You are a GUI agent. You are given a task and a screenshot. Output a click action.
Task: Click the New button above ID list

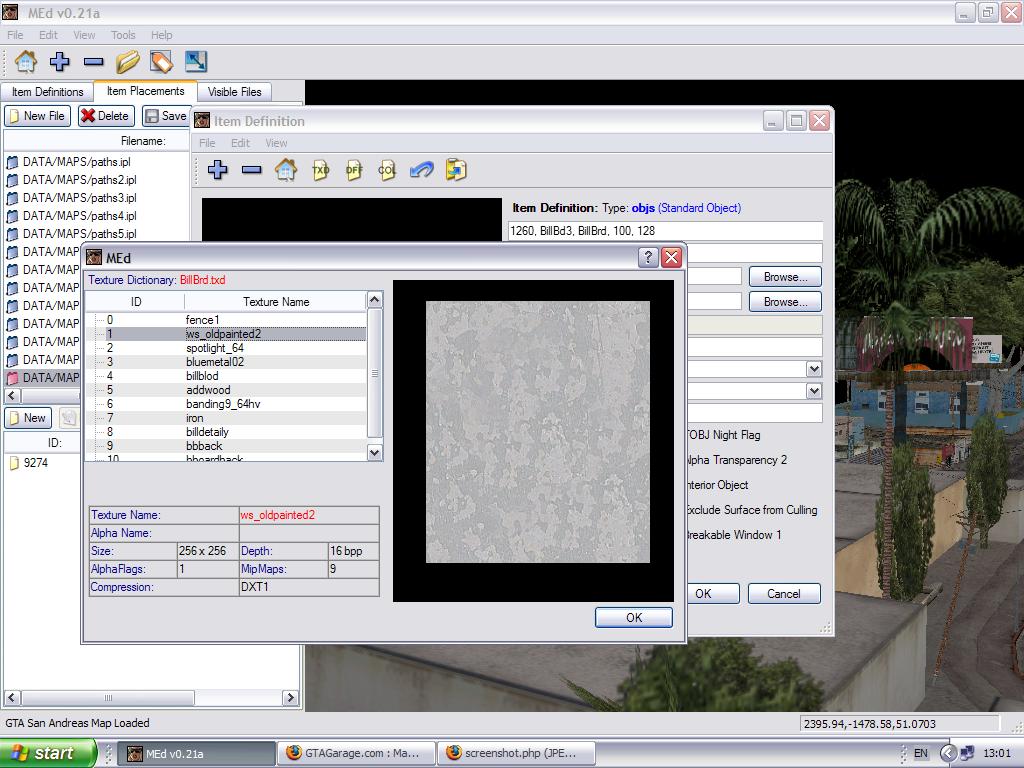point(28,418)
